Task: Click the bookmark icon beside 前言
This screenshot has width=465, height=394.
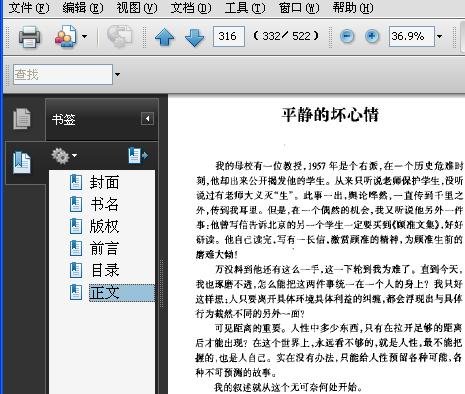Action: 76,248
